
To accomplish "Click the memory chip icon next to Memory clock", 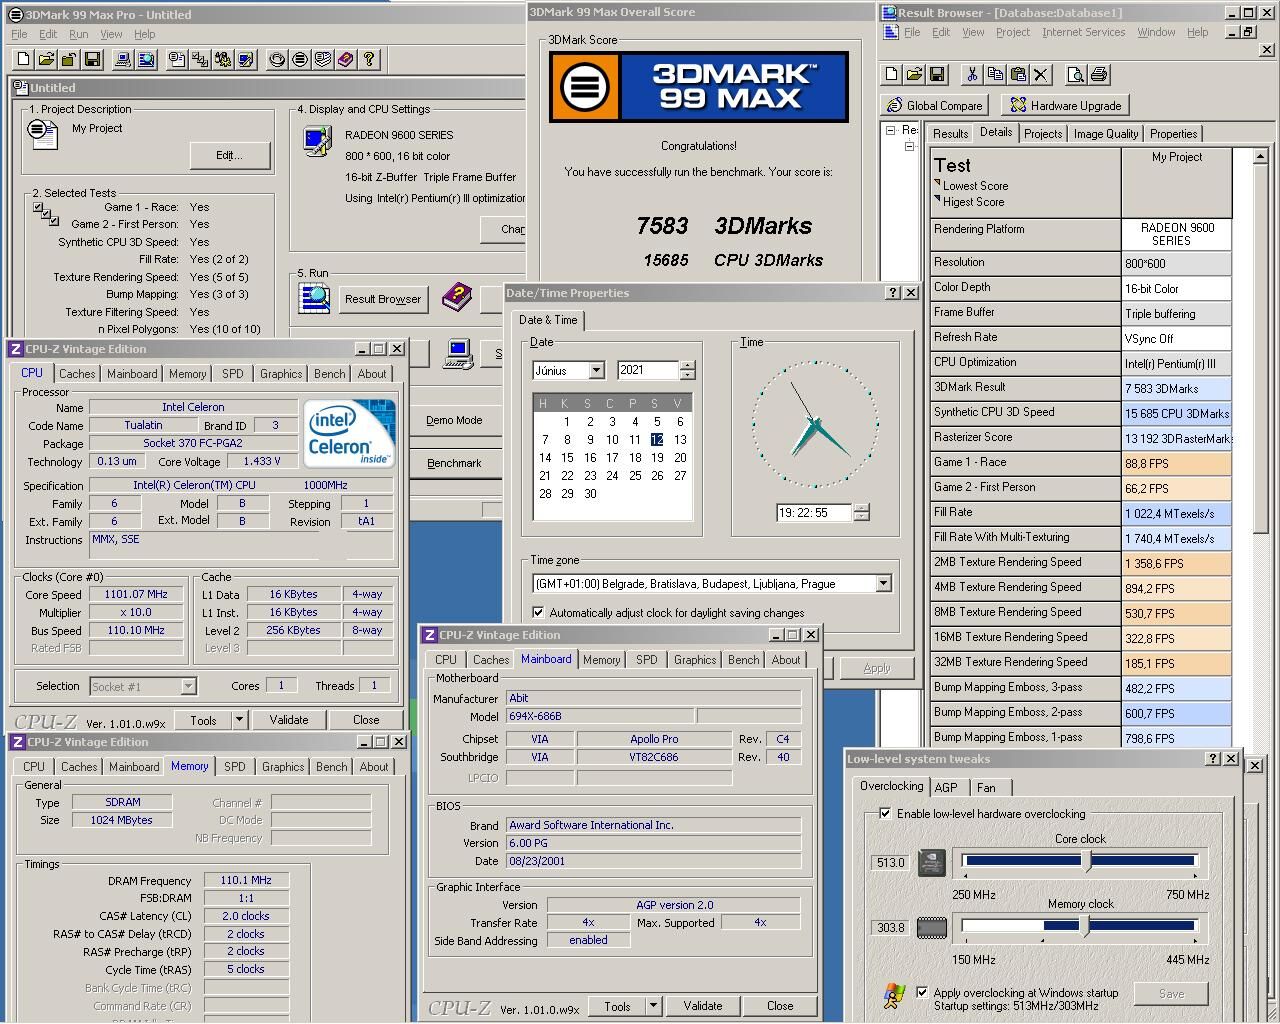I will coord(932,928).
